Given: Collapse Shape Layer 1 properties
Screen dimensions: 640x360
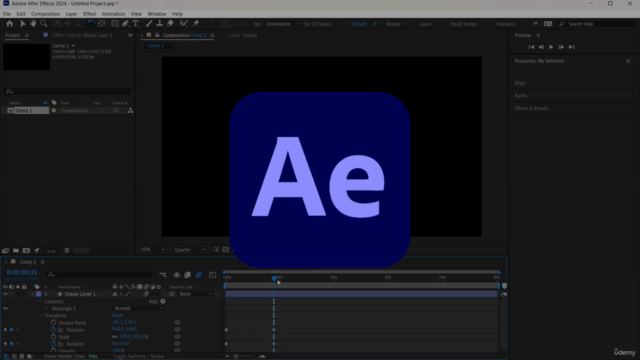Looking at the screenshot, I should tap(33, 294).
